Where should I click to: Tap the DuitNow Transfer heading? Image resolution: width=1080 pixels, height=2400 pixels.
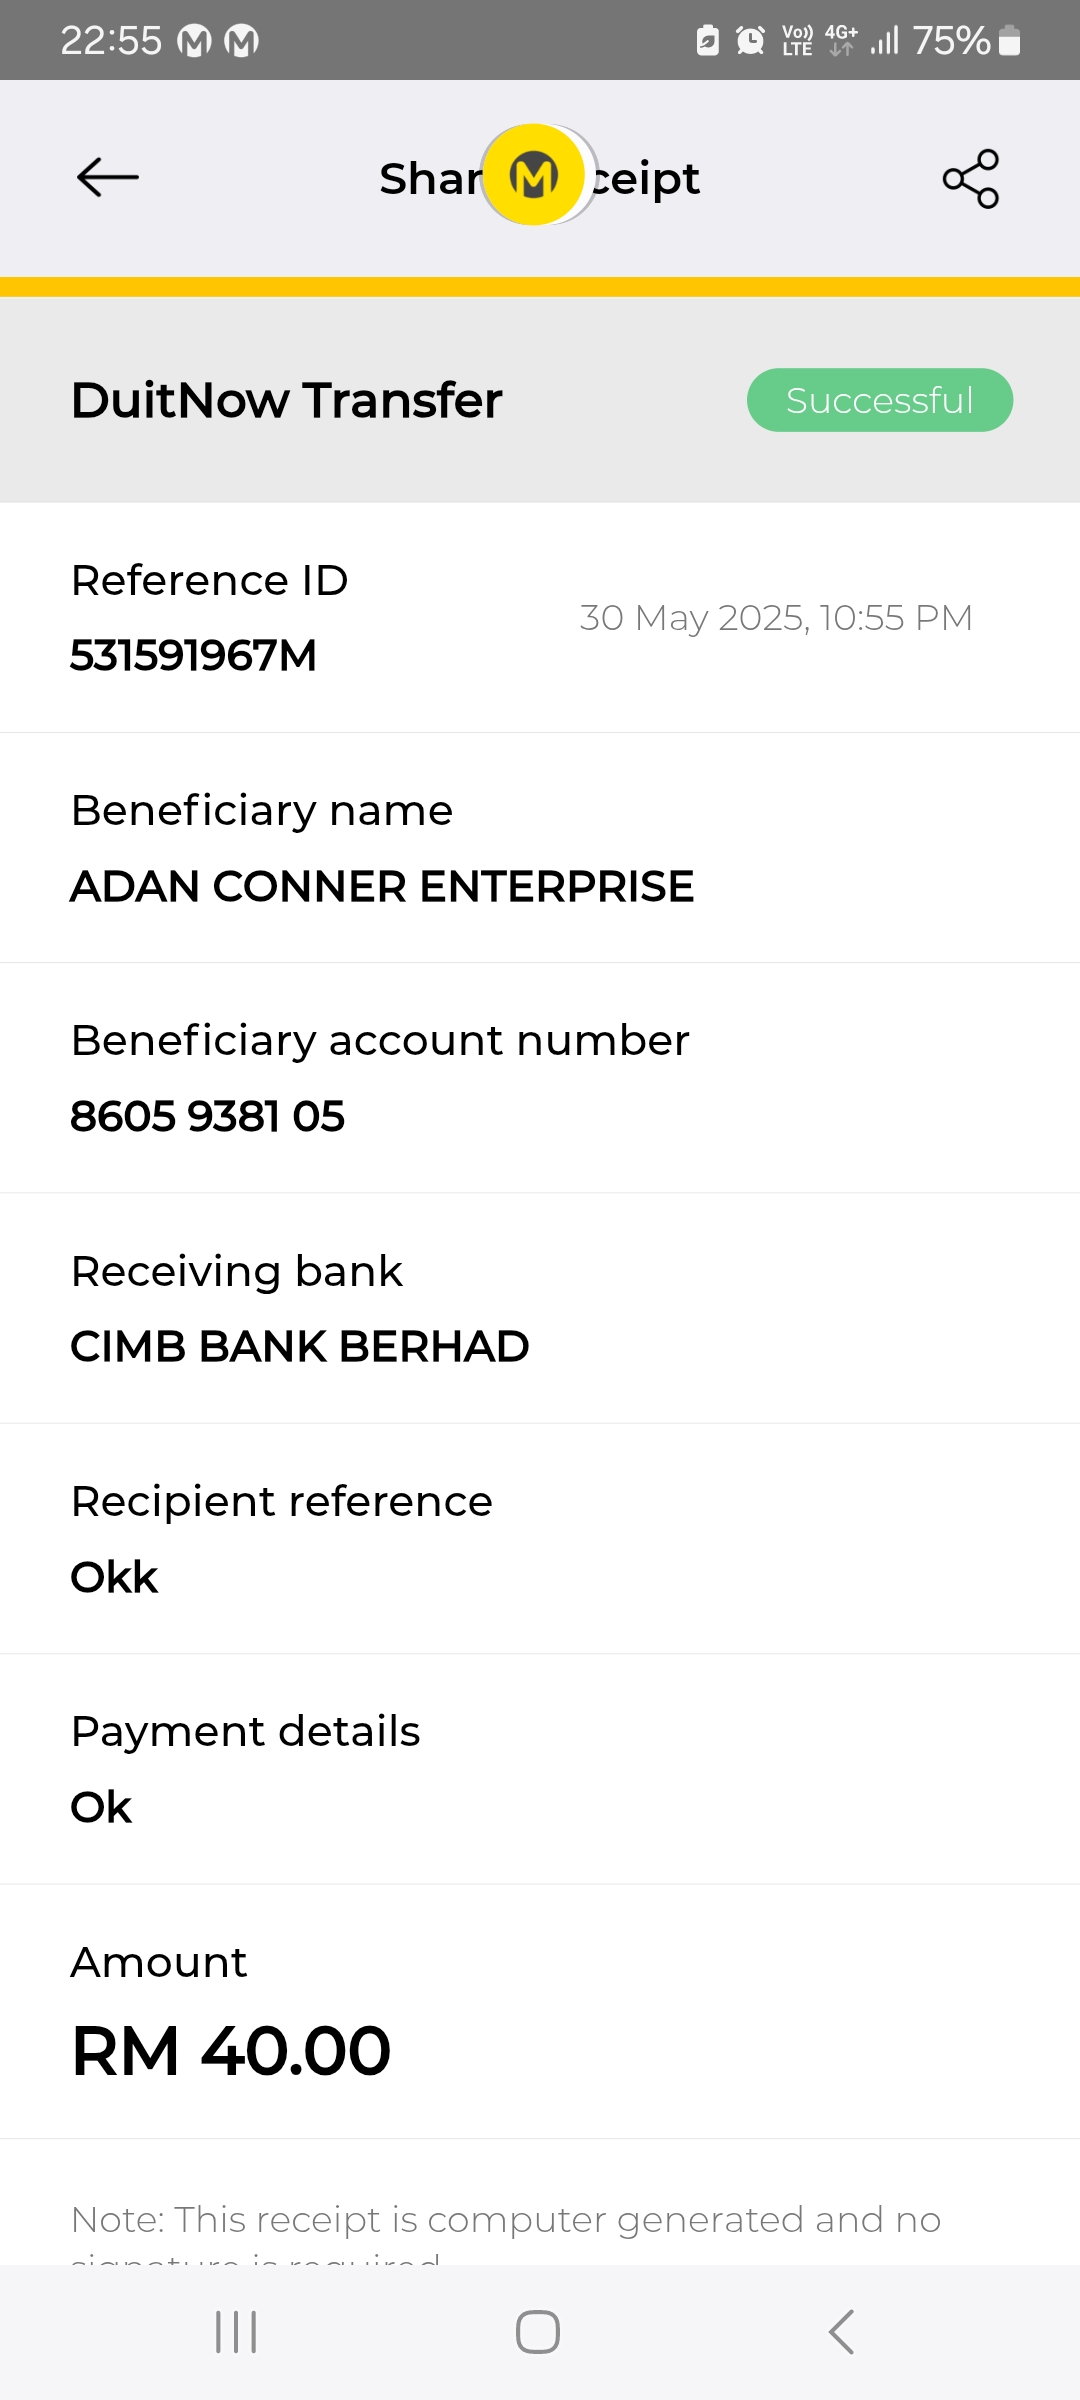286,400
